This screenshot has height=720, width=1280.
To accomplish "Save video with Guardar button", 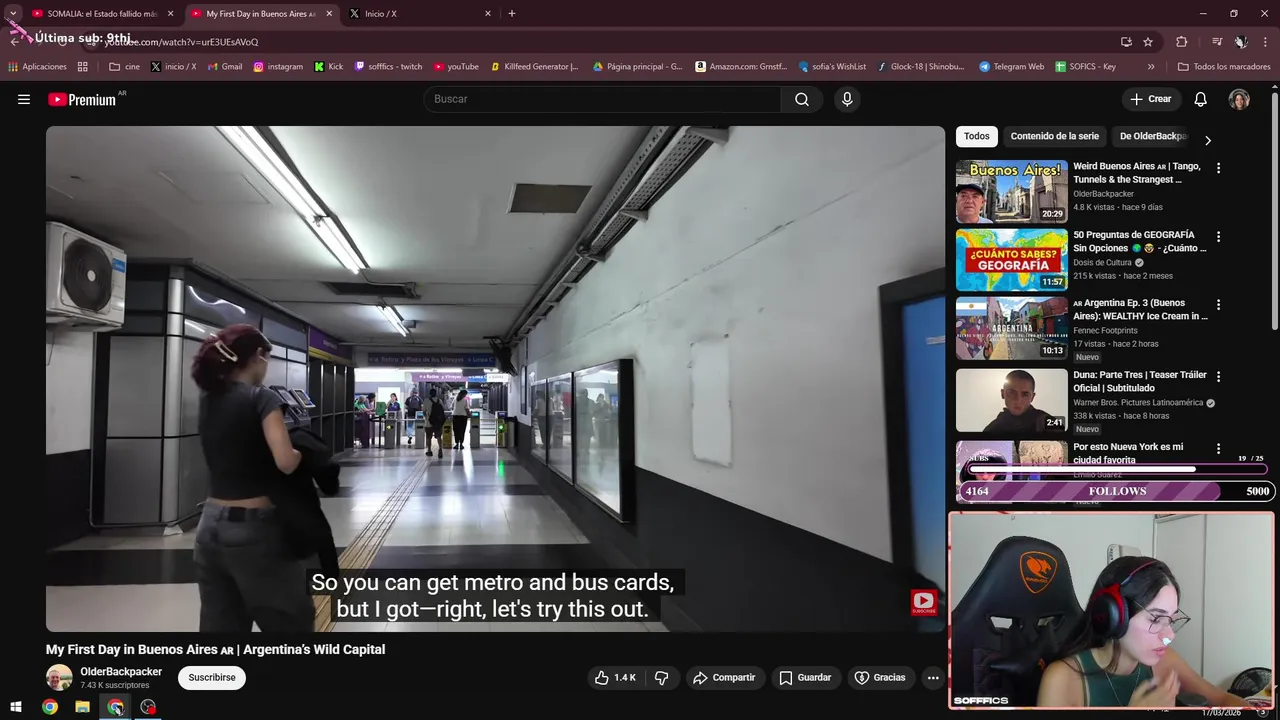I will pyautogui.click(x=805, y=677).
